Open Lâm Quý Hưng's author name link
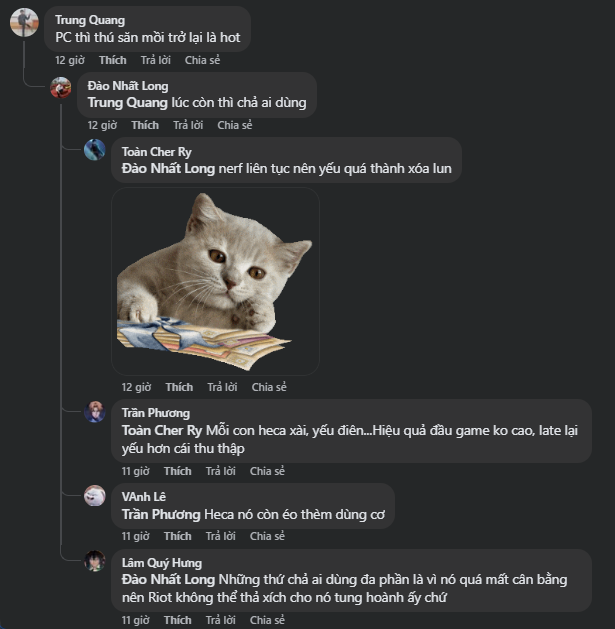Image resolution: width=615 pixels, height=629 pixels. coord(161,562)
